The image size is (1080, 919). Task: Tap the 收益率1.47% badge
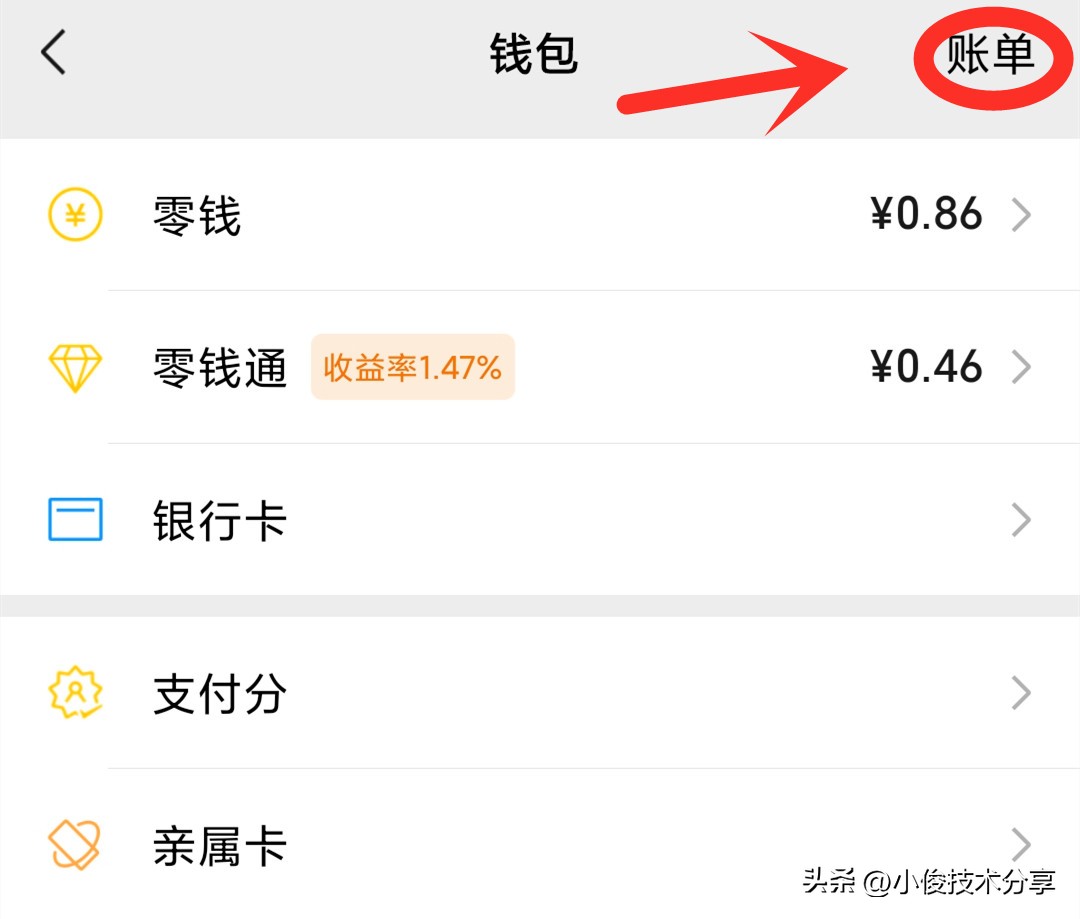(x=412, y=367)
